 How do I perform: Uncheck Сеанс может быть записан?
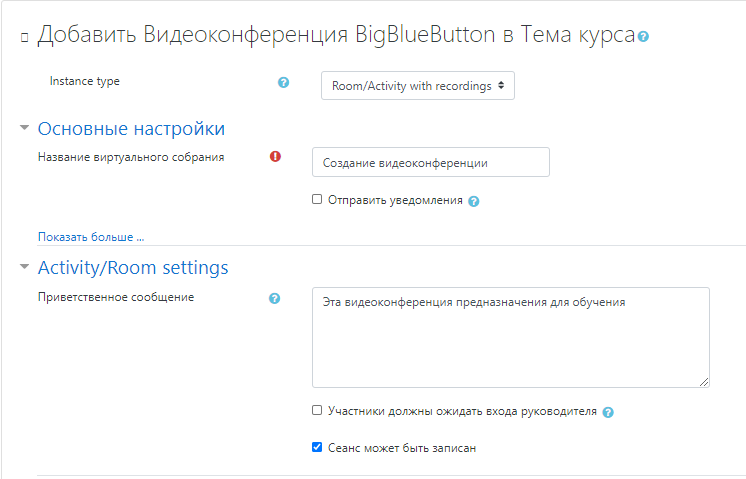[317, 448]
